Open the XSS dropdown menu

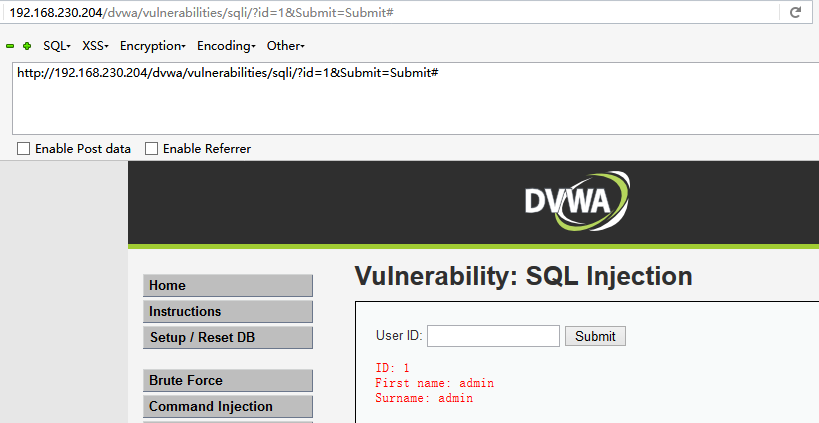coord(95,46)
